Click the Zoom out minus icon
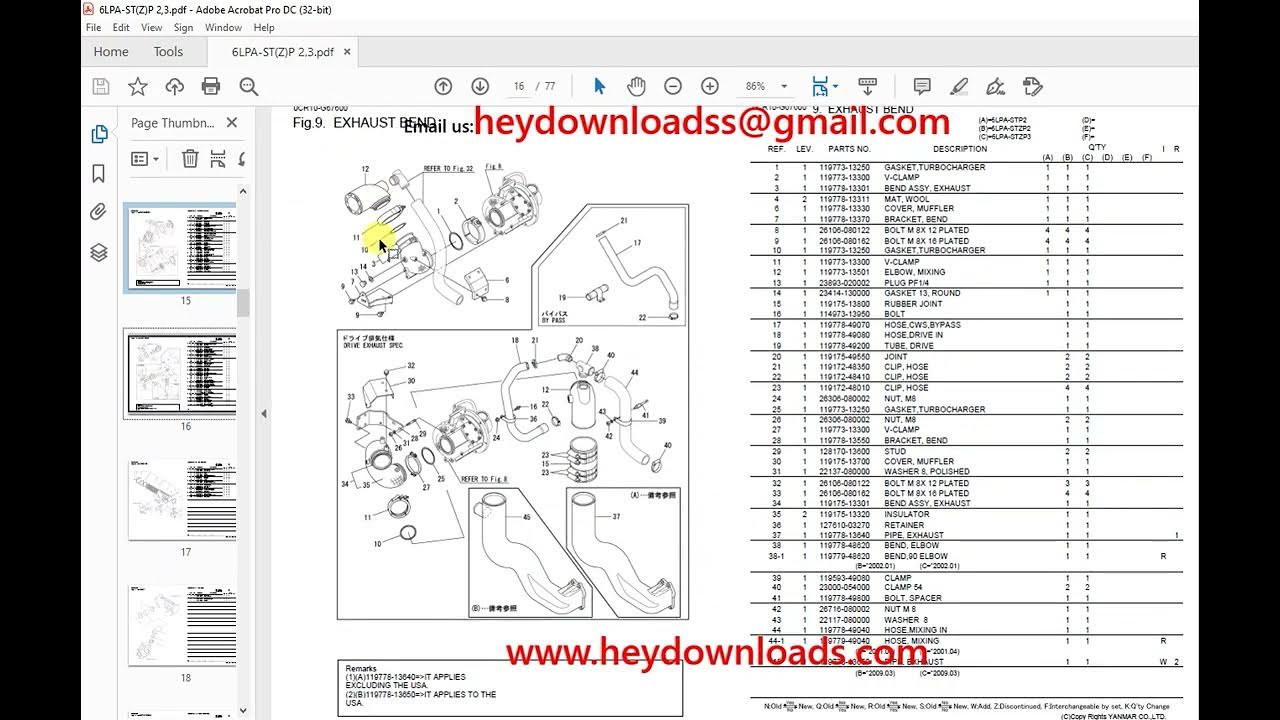The height and width of the screenshot is (720, 1280). pyautogui.click(x=673, y=87)
